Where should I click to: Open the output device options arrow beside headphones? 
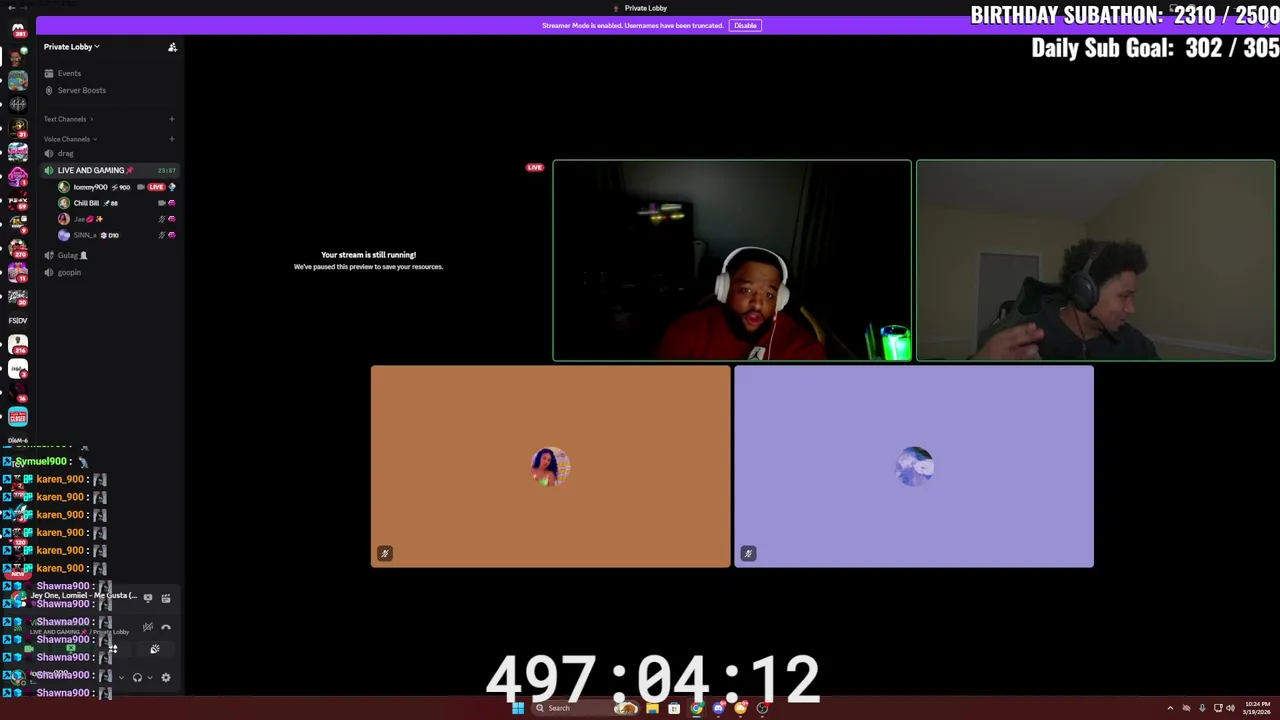click(150, 677)
